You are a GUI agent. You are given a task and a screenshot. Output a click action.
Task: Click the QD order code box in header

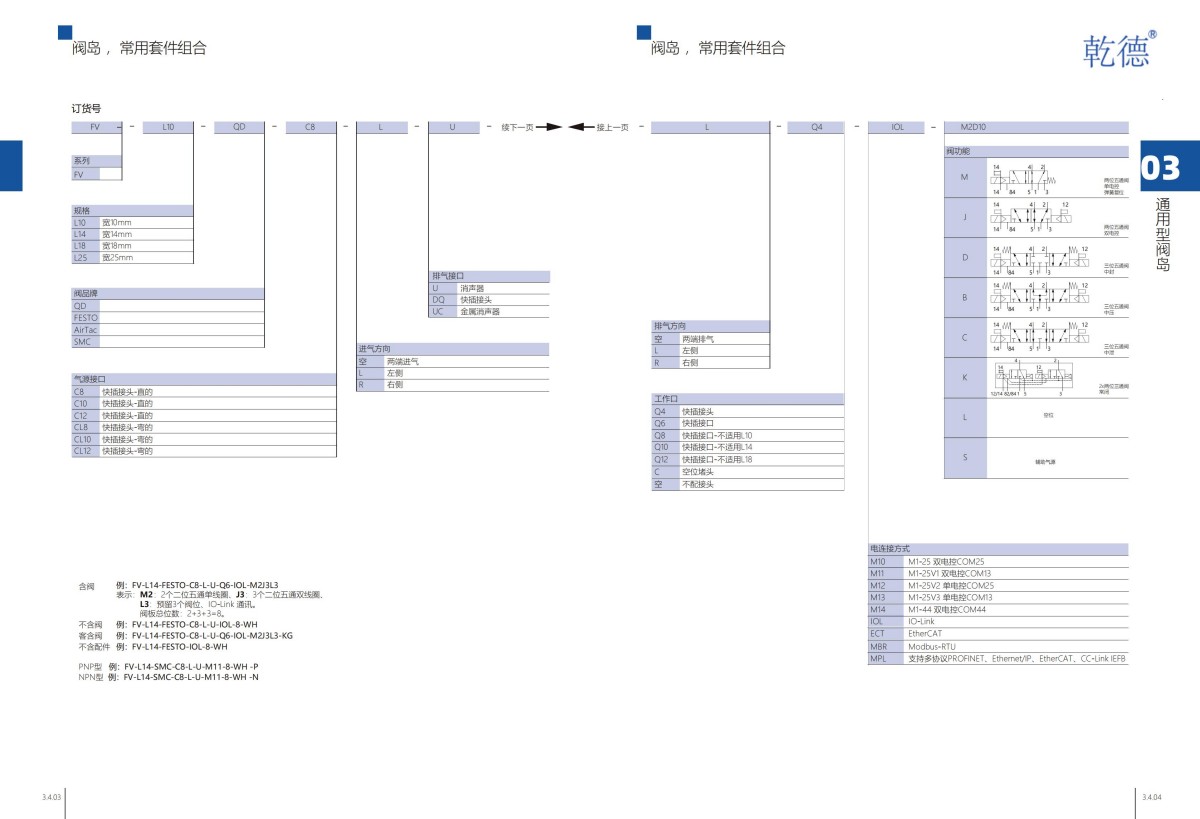(239, 127)
